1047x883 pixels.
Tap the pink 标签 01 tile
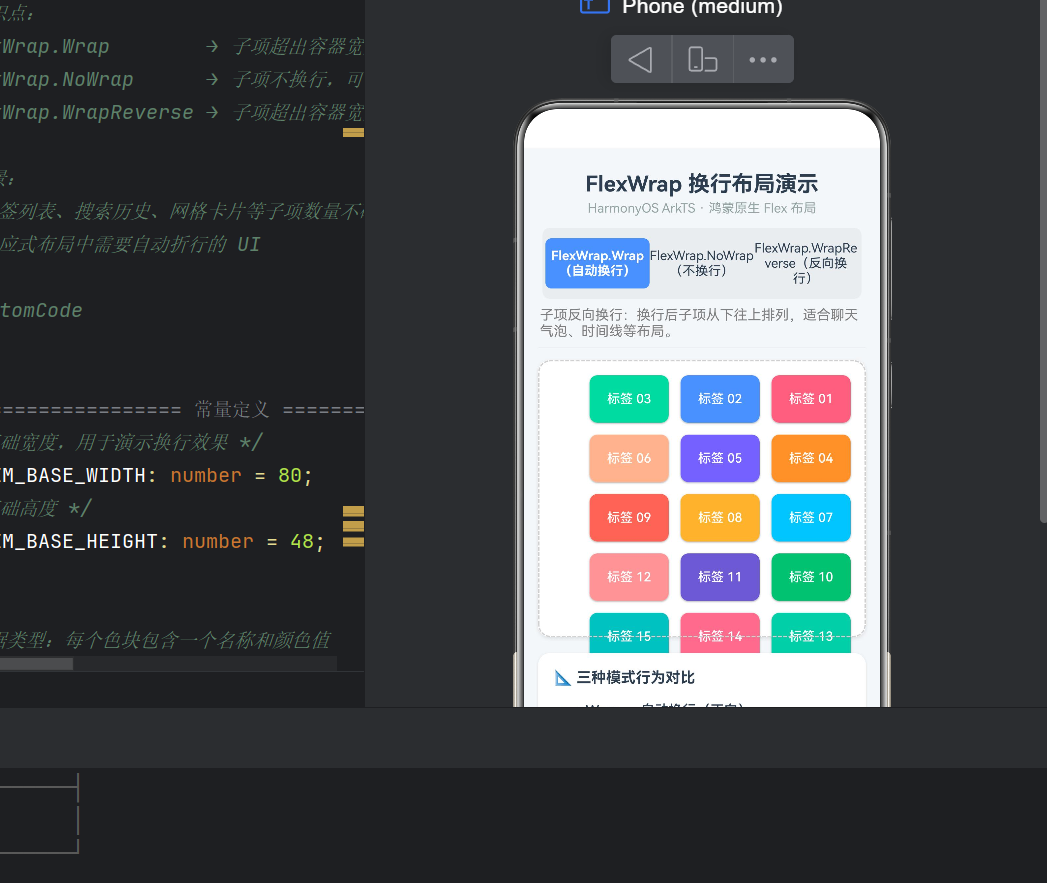pyautogui.click(x=811, y=399)
